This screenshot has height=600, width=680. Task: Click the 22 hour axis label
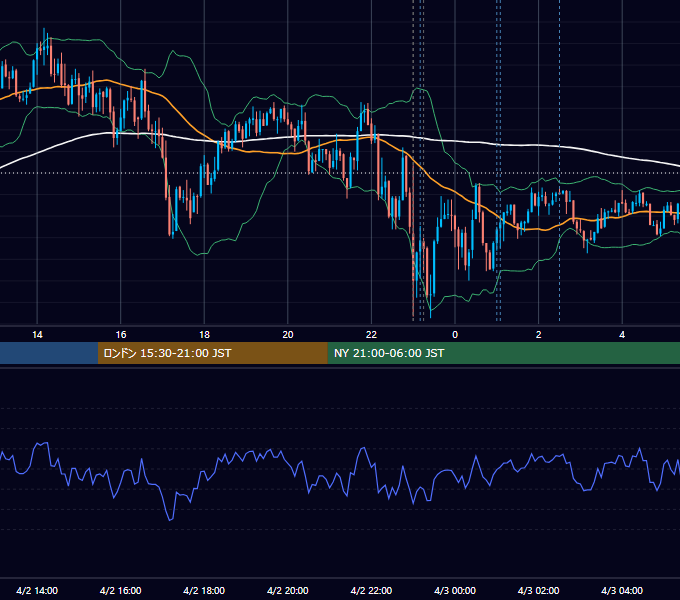(371, 335)
